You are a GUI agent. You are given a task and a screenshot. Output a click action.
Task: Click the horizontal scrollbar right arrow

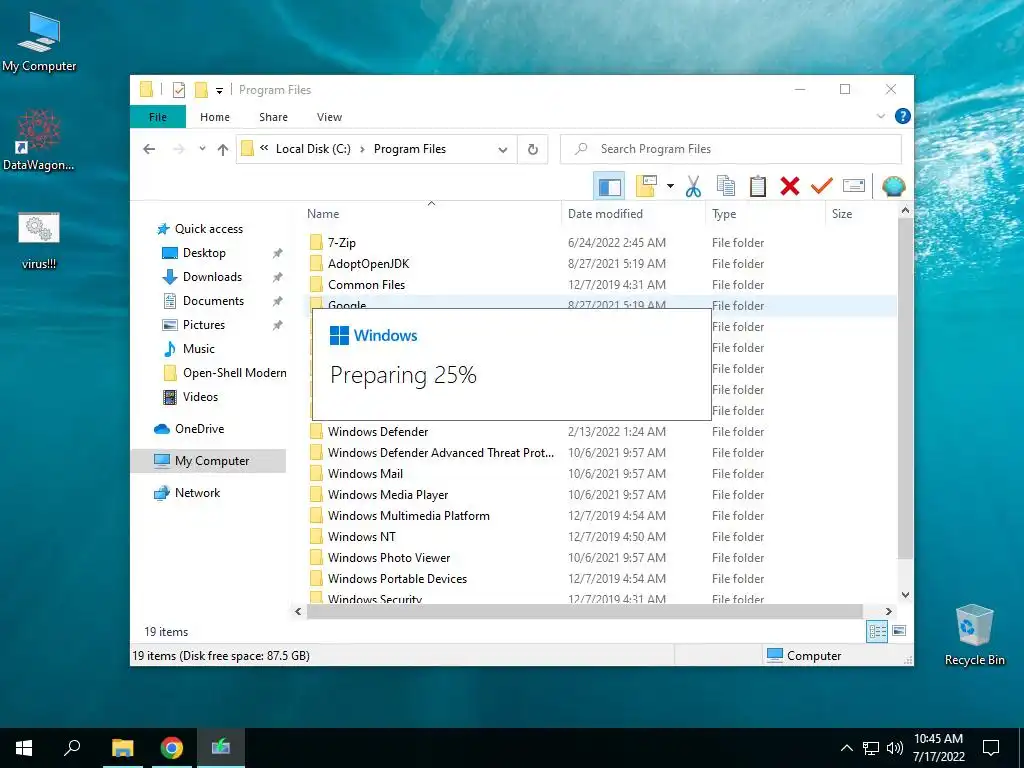[x=888, y=611]
